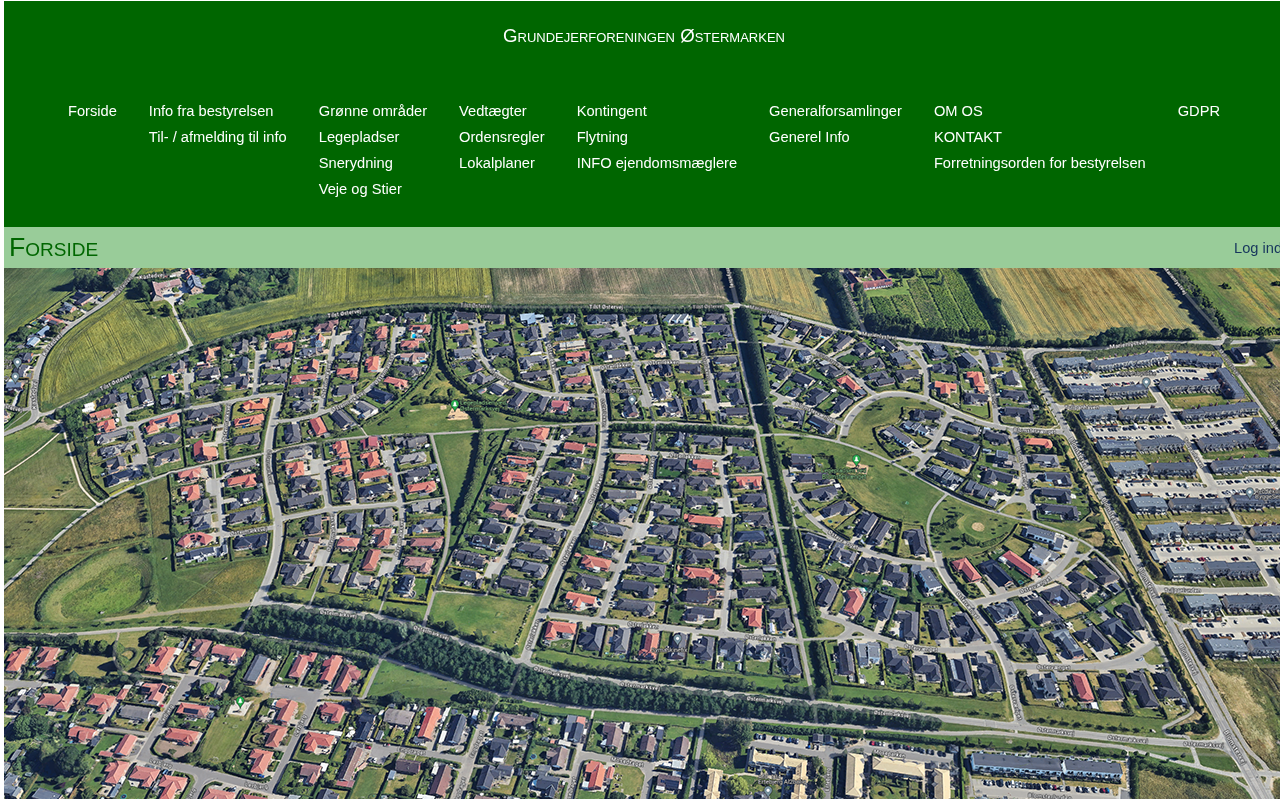1280x800 pixels.
Task: Open the Legepladser link
Action: pos(358,137)
